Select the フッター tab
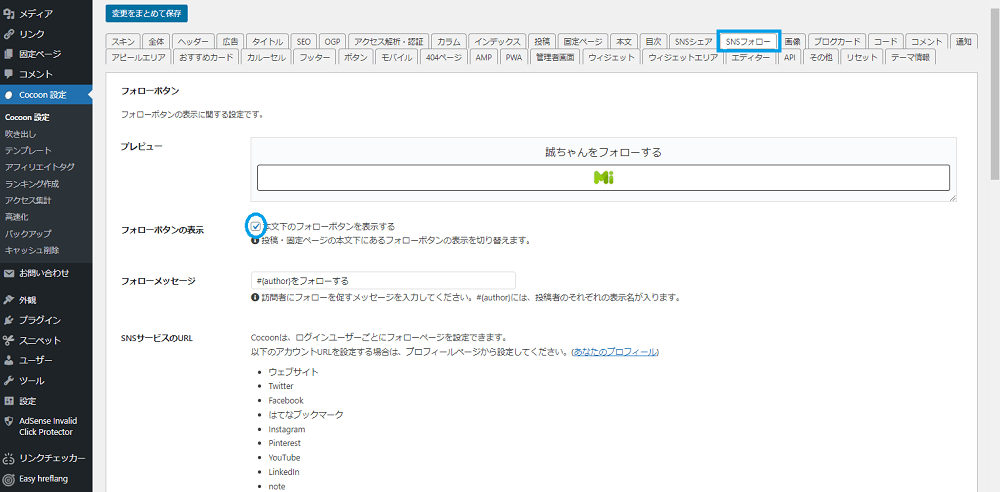Image resolution: width=1000 pixels, height=492 pixels. (x=314, y=57)
